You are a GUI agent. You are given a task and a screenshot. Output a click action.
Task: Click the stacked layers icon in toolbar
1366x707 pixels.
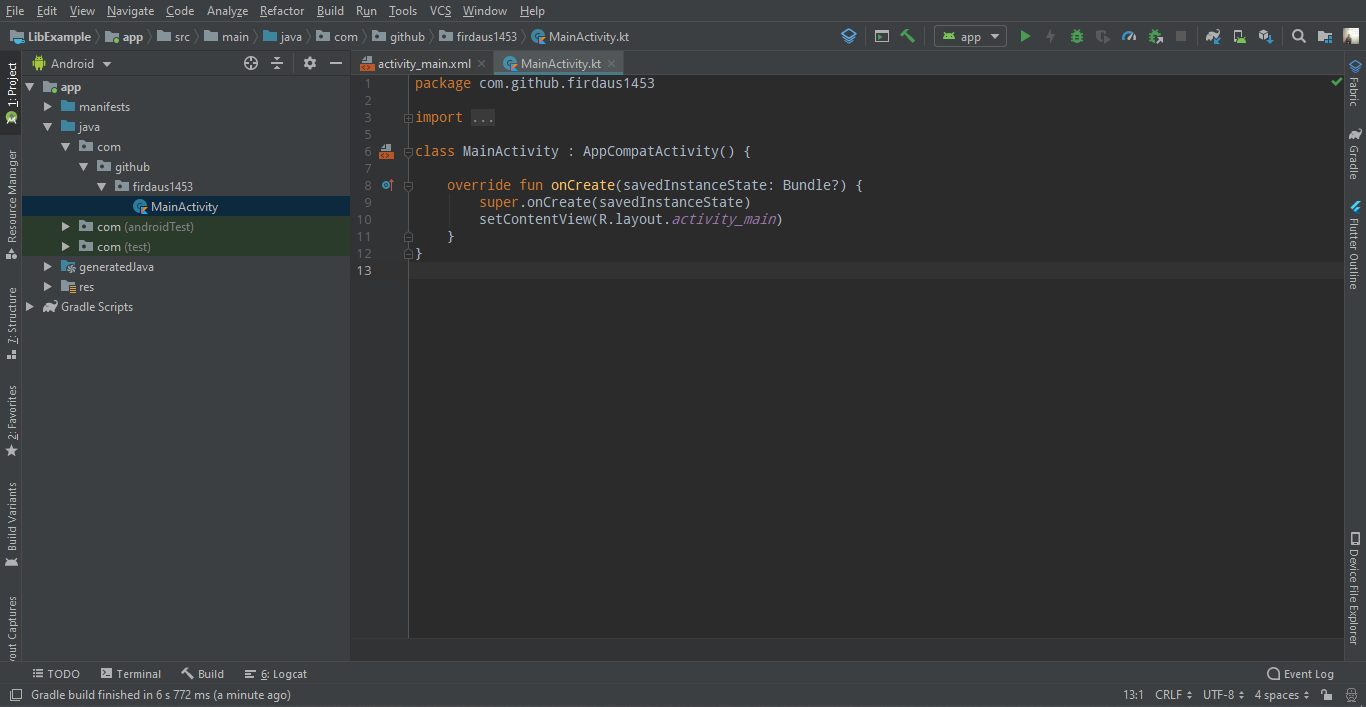coord(848,36)
